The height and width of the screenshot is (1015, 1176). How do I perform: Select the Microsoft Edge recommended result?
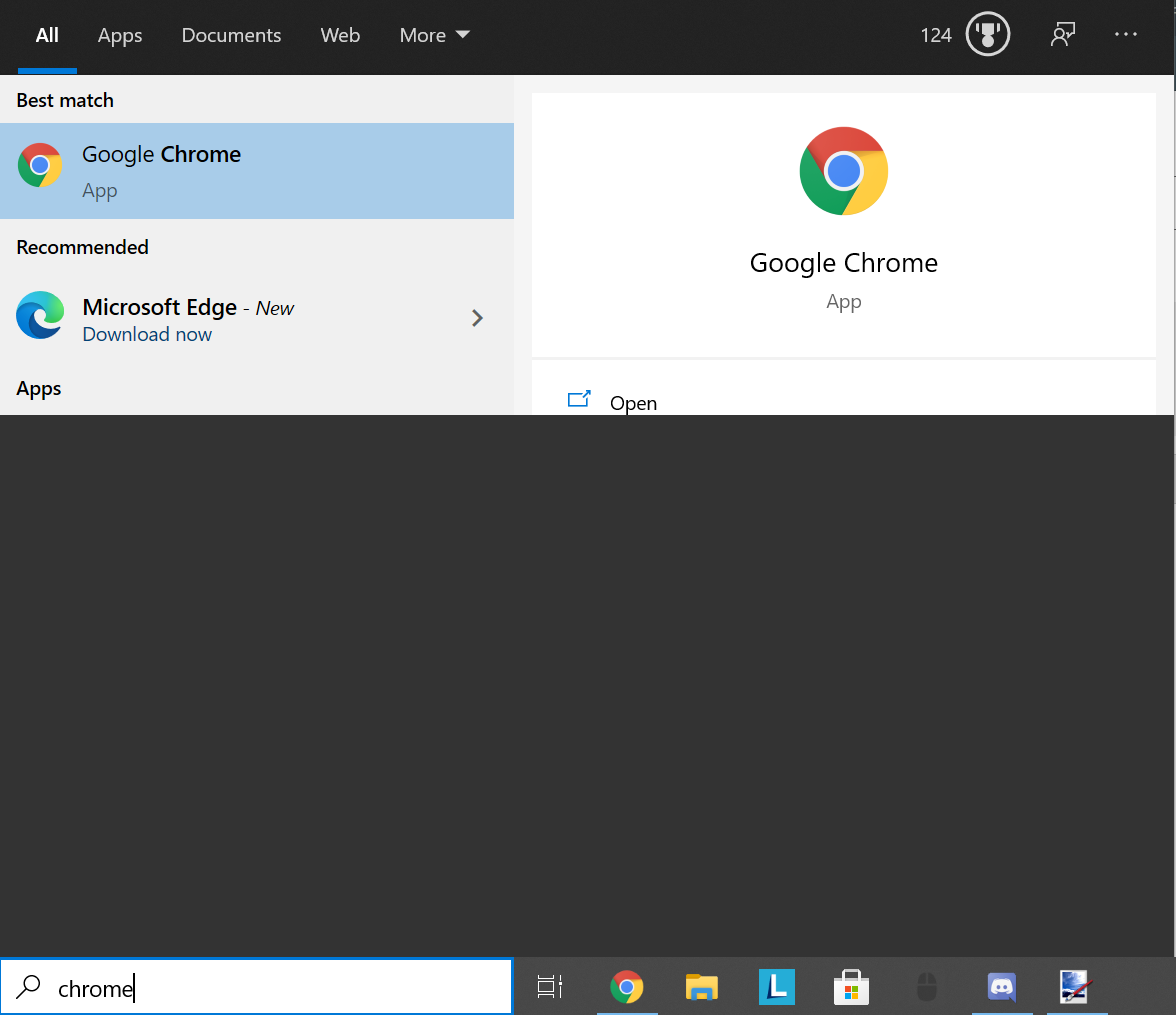tap(256, 318)
